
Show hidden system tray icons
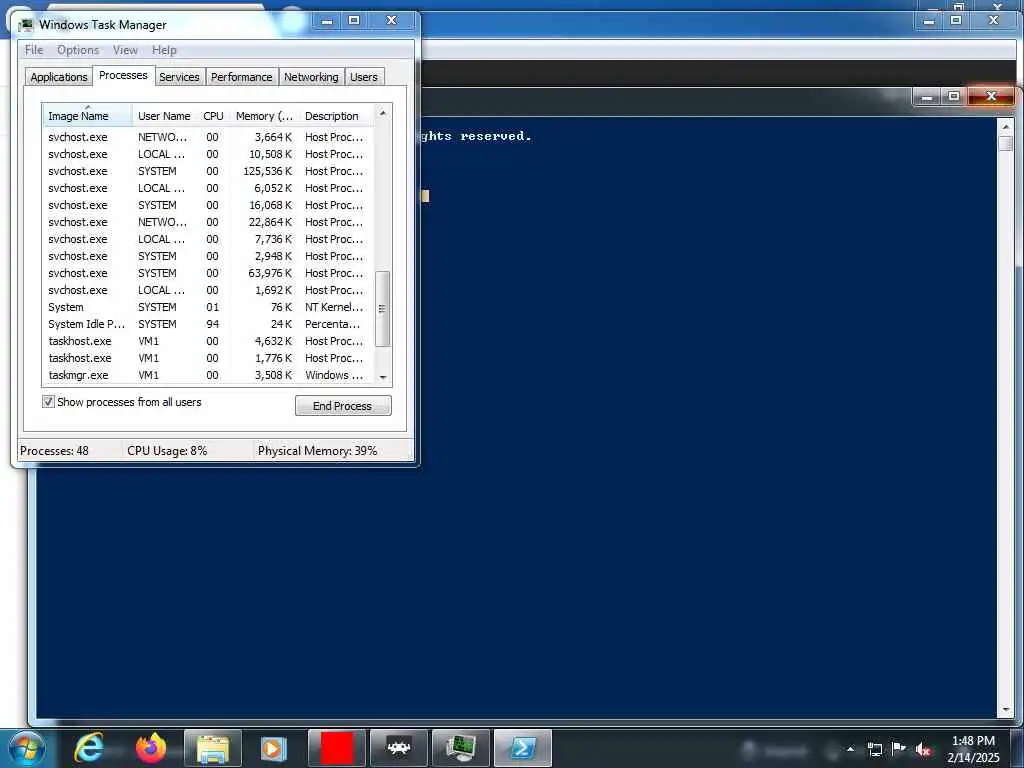tap(850, 749)
